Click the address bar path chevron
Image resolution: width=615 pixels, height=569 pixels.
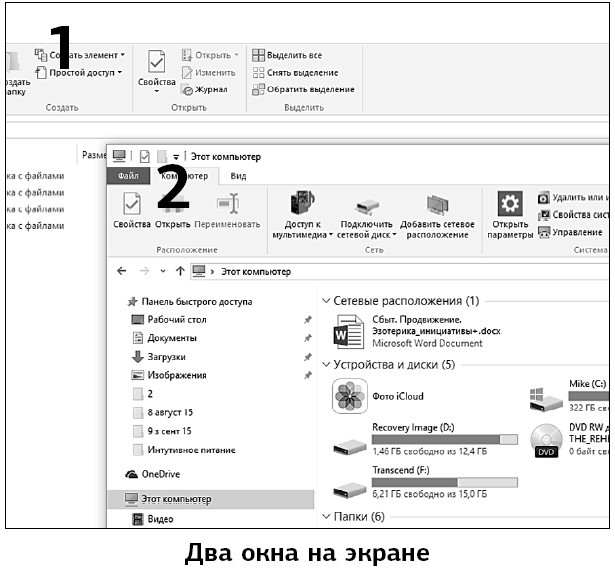(212, 272)
